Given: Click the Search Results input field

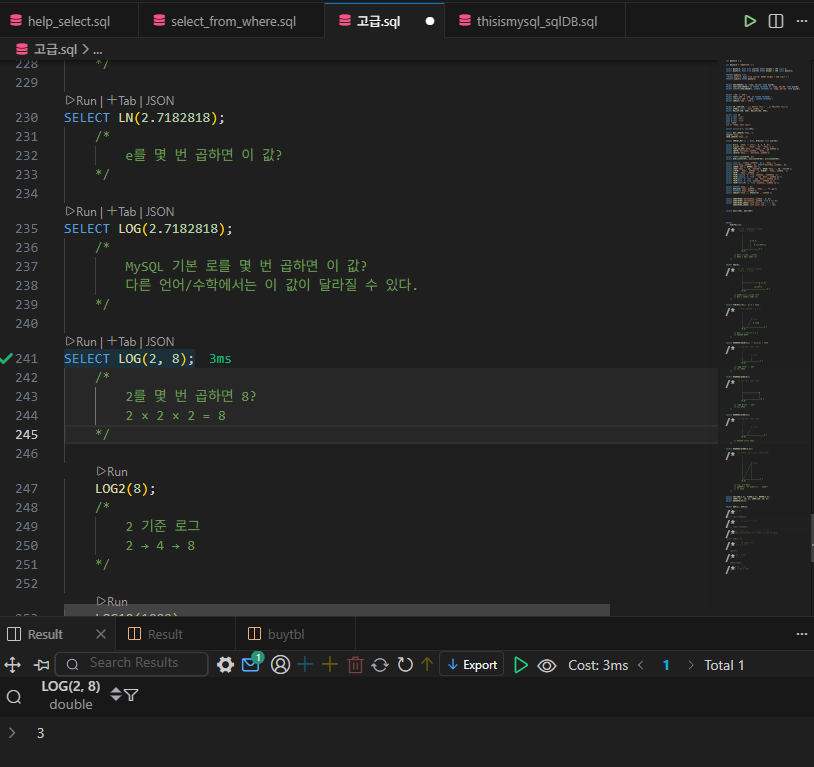Looking at the screenshot, I should (132, 664).
